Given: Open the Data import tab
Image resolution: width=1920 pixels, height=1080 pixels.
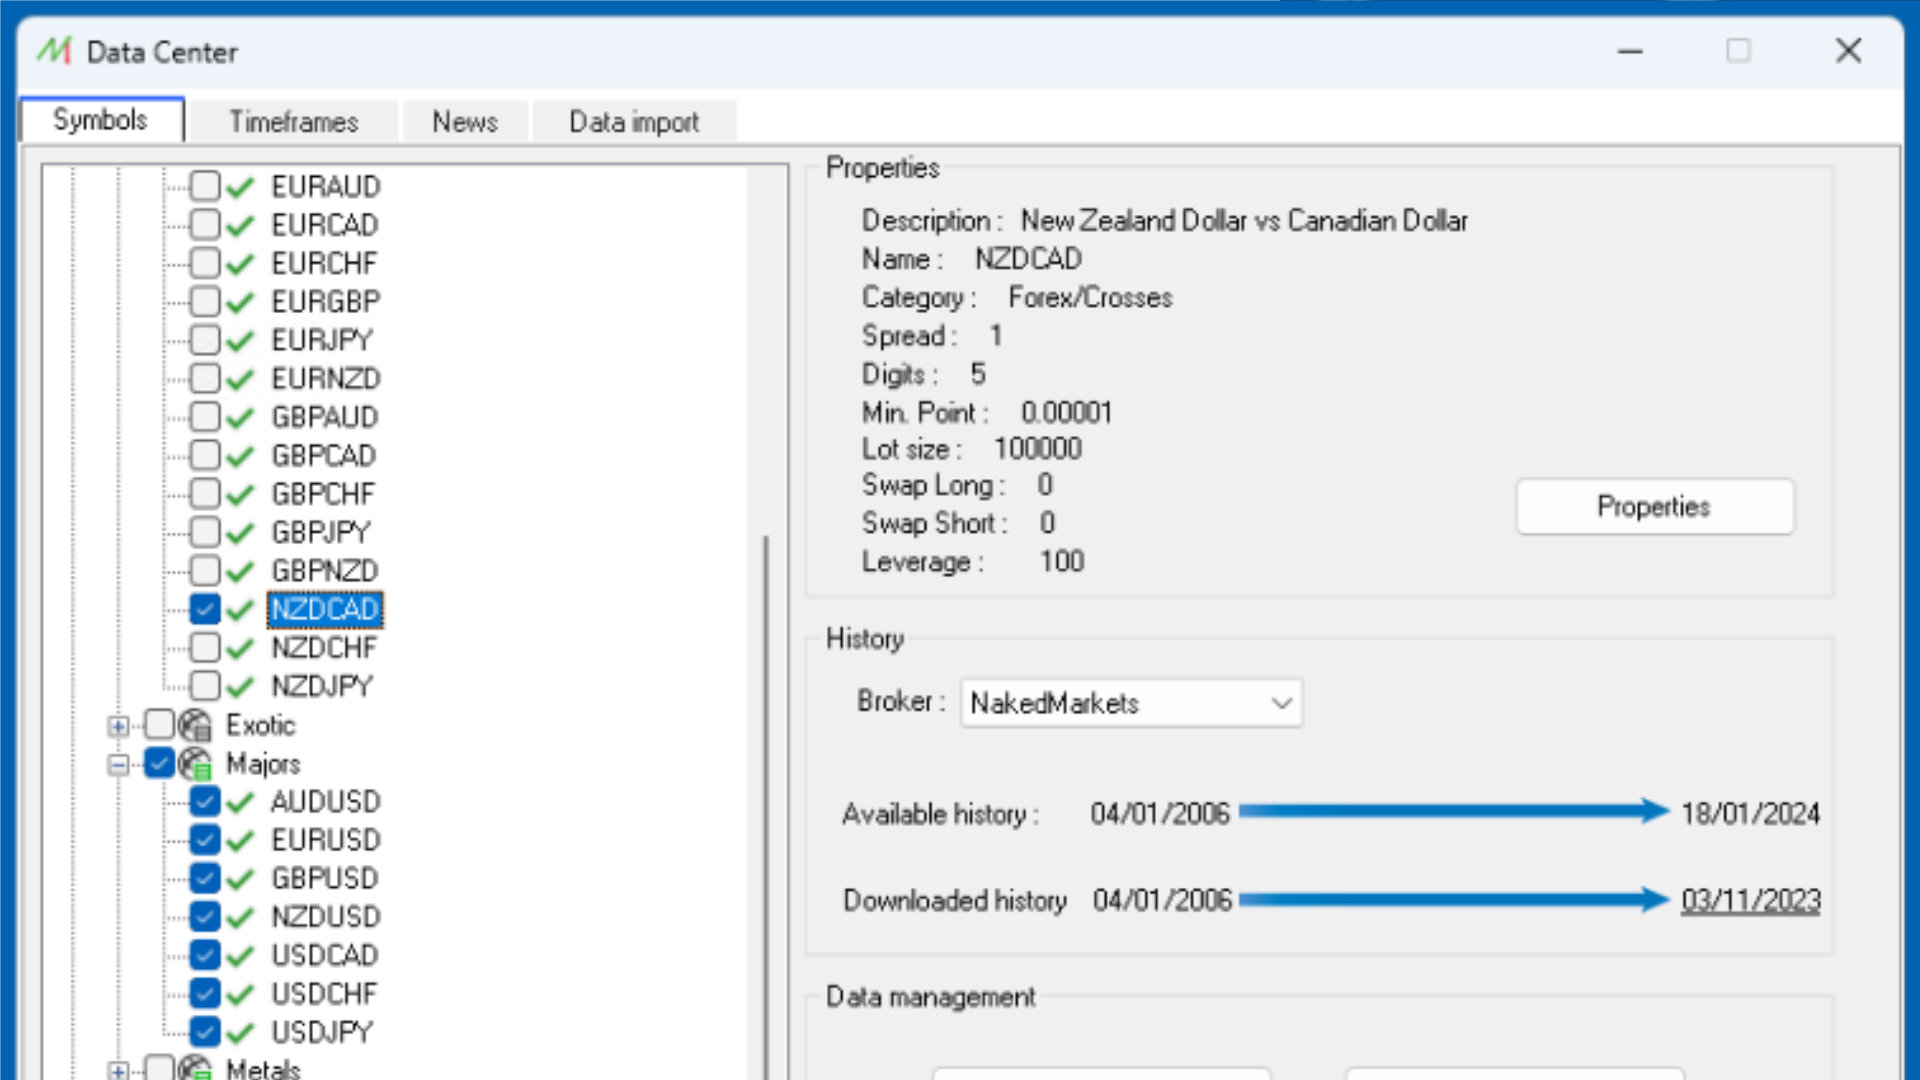Looking at the screenshot, I should coord(634,122).
